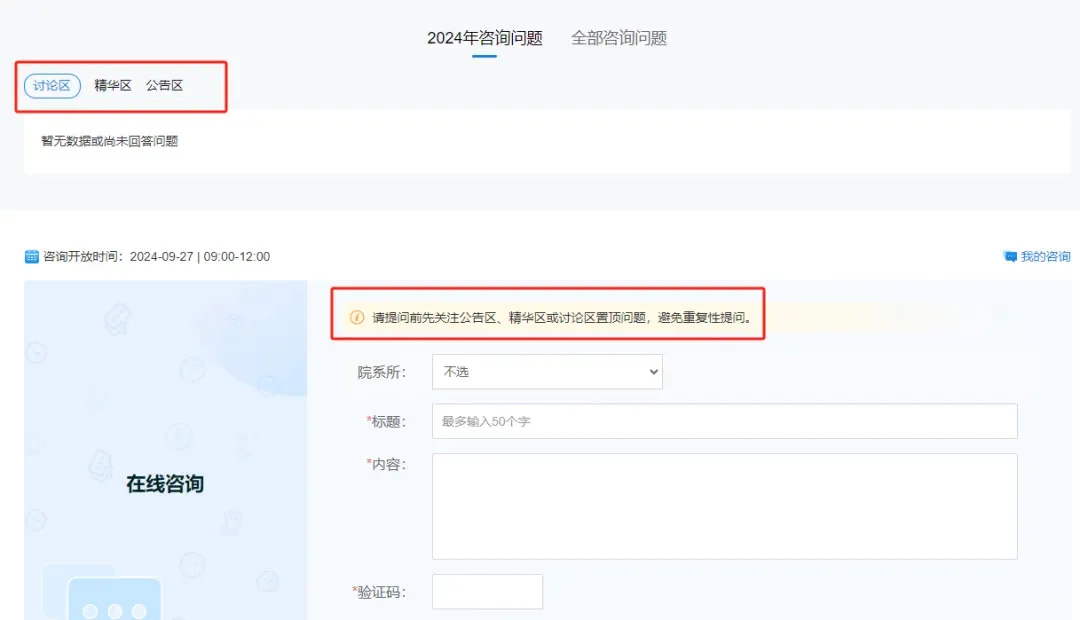This screenshot has height=620, width=1080.
Task: Open the 公告区 section
Action: point(165,85)
